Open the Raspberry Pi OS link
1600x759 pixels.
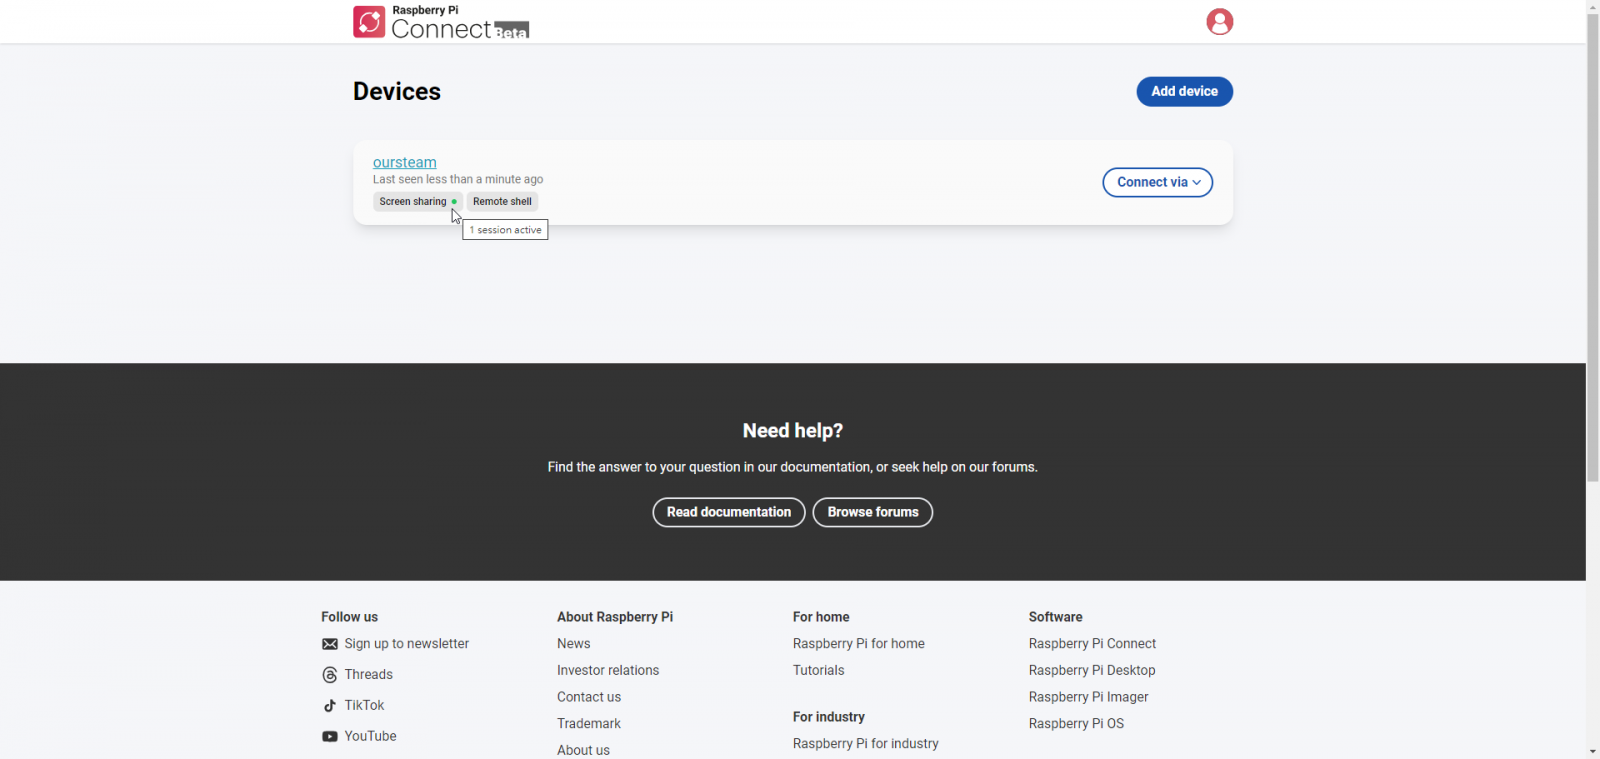(1076, 724)
